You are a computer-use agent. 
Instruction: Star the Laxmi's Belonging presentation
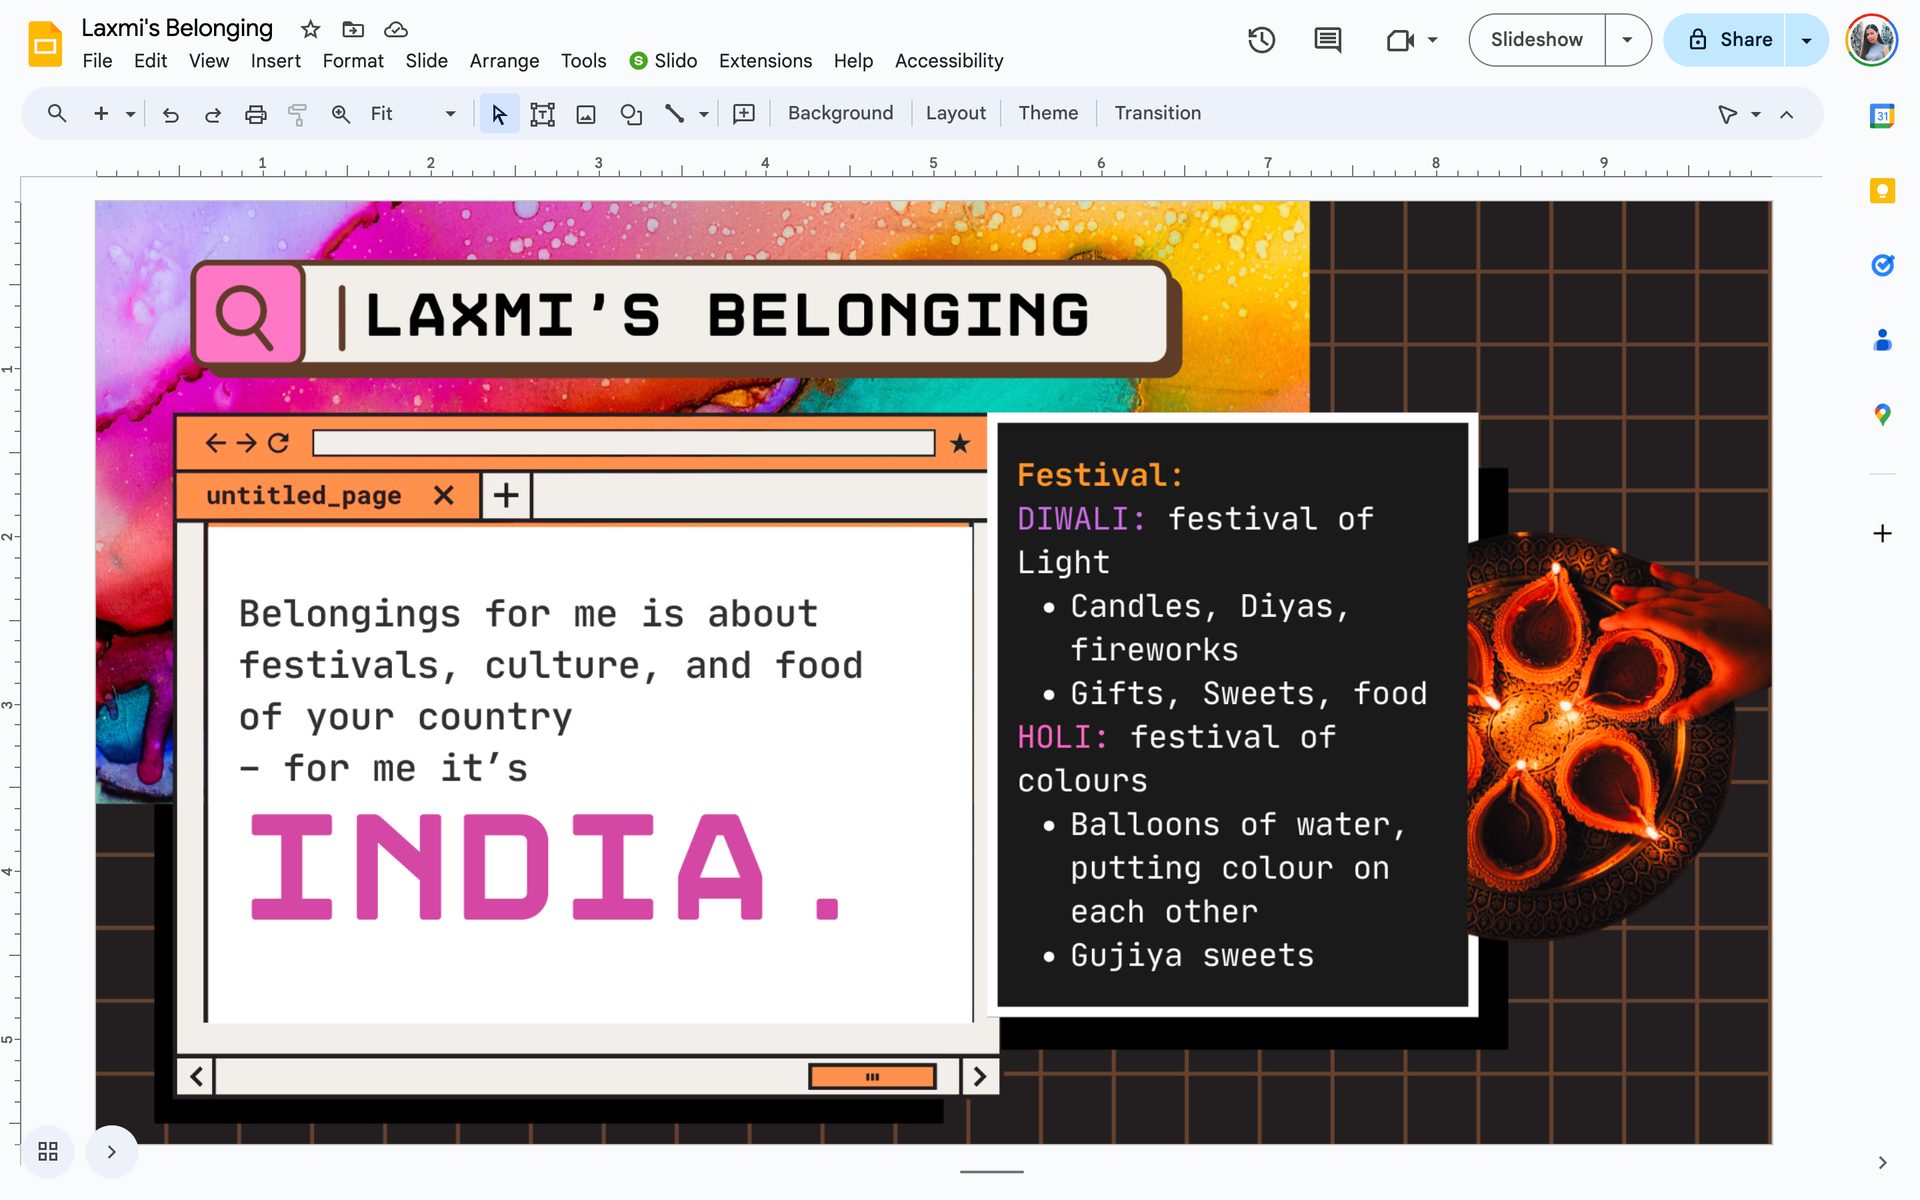click(x=310, y=29)
